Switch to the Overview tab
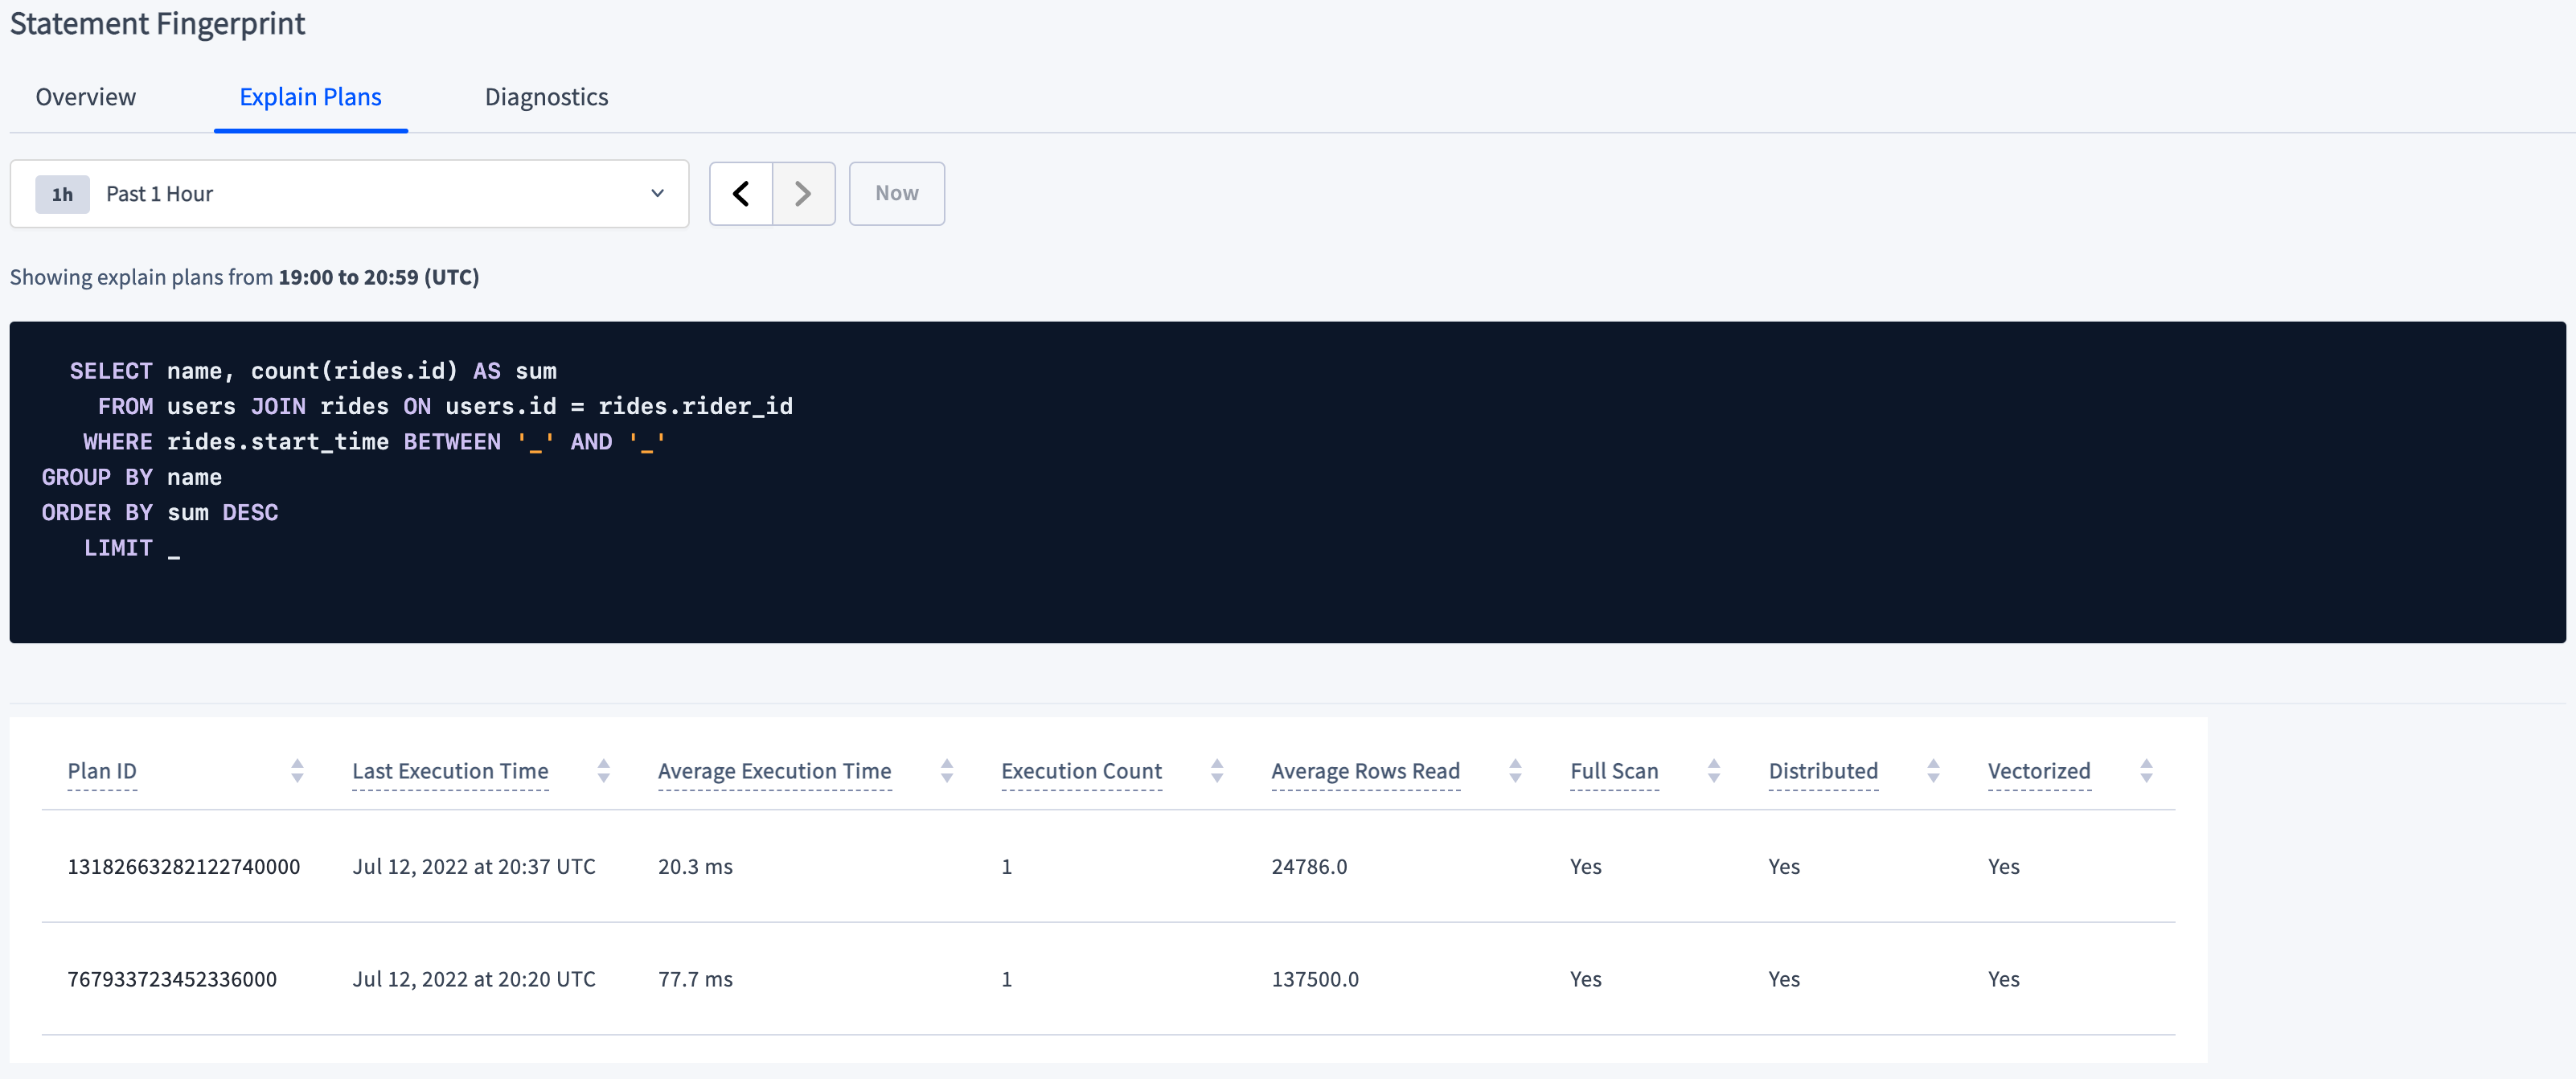Screen dimensions: 2576x1079 pos(85,95)
